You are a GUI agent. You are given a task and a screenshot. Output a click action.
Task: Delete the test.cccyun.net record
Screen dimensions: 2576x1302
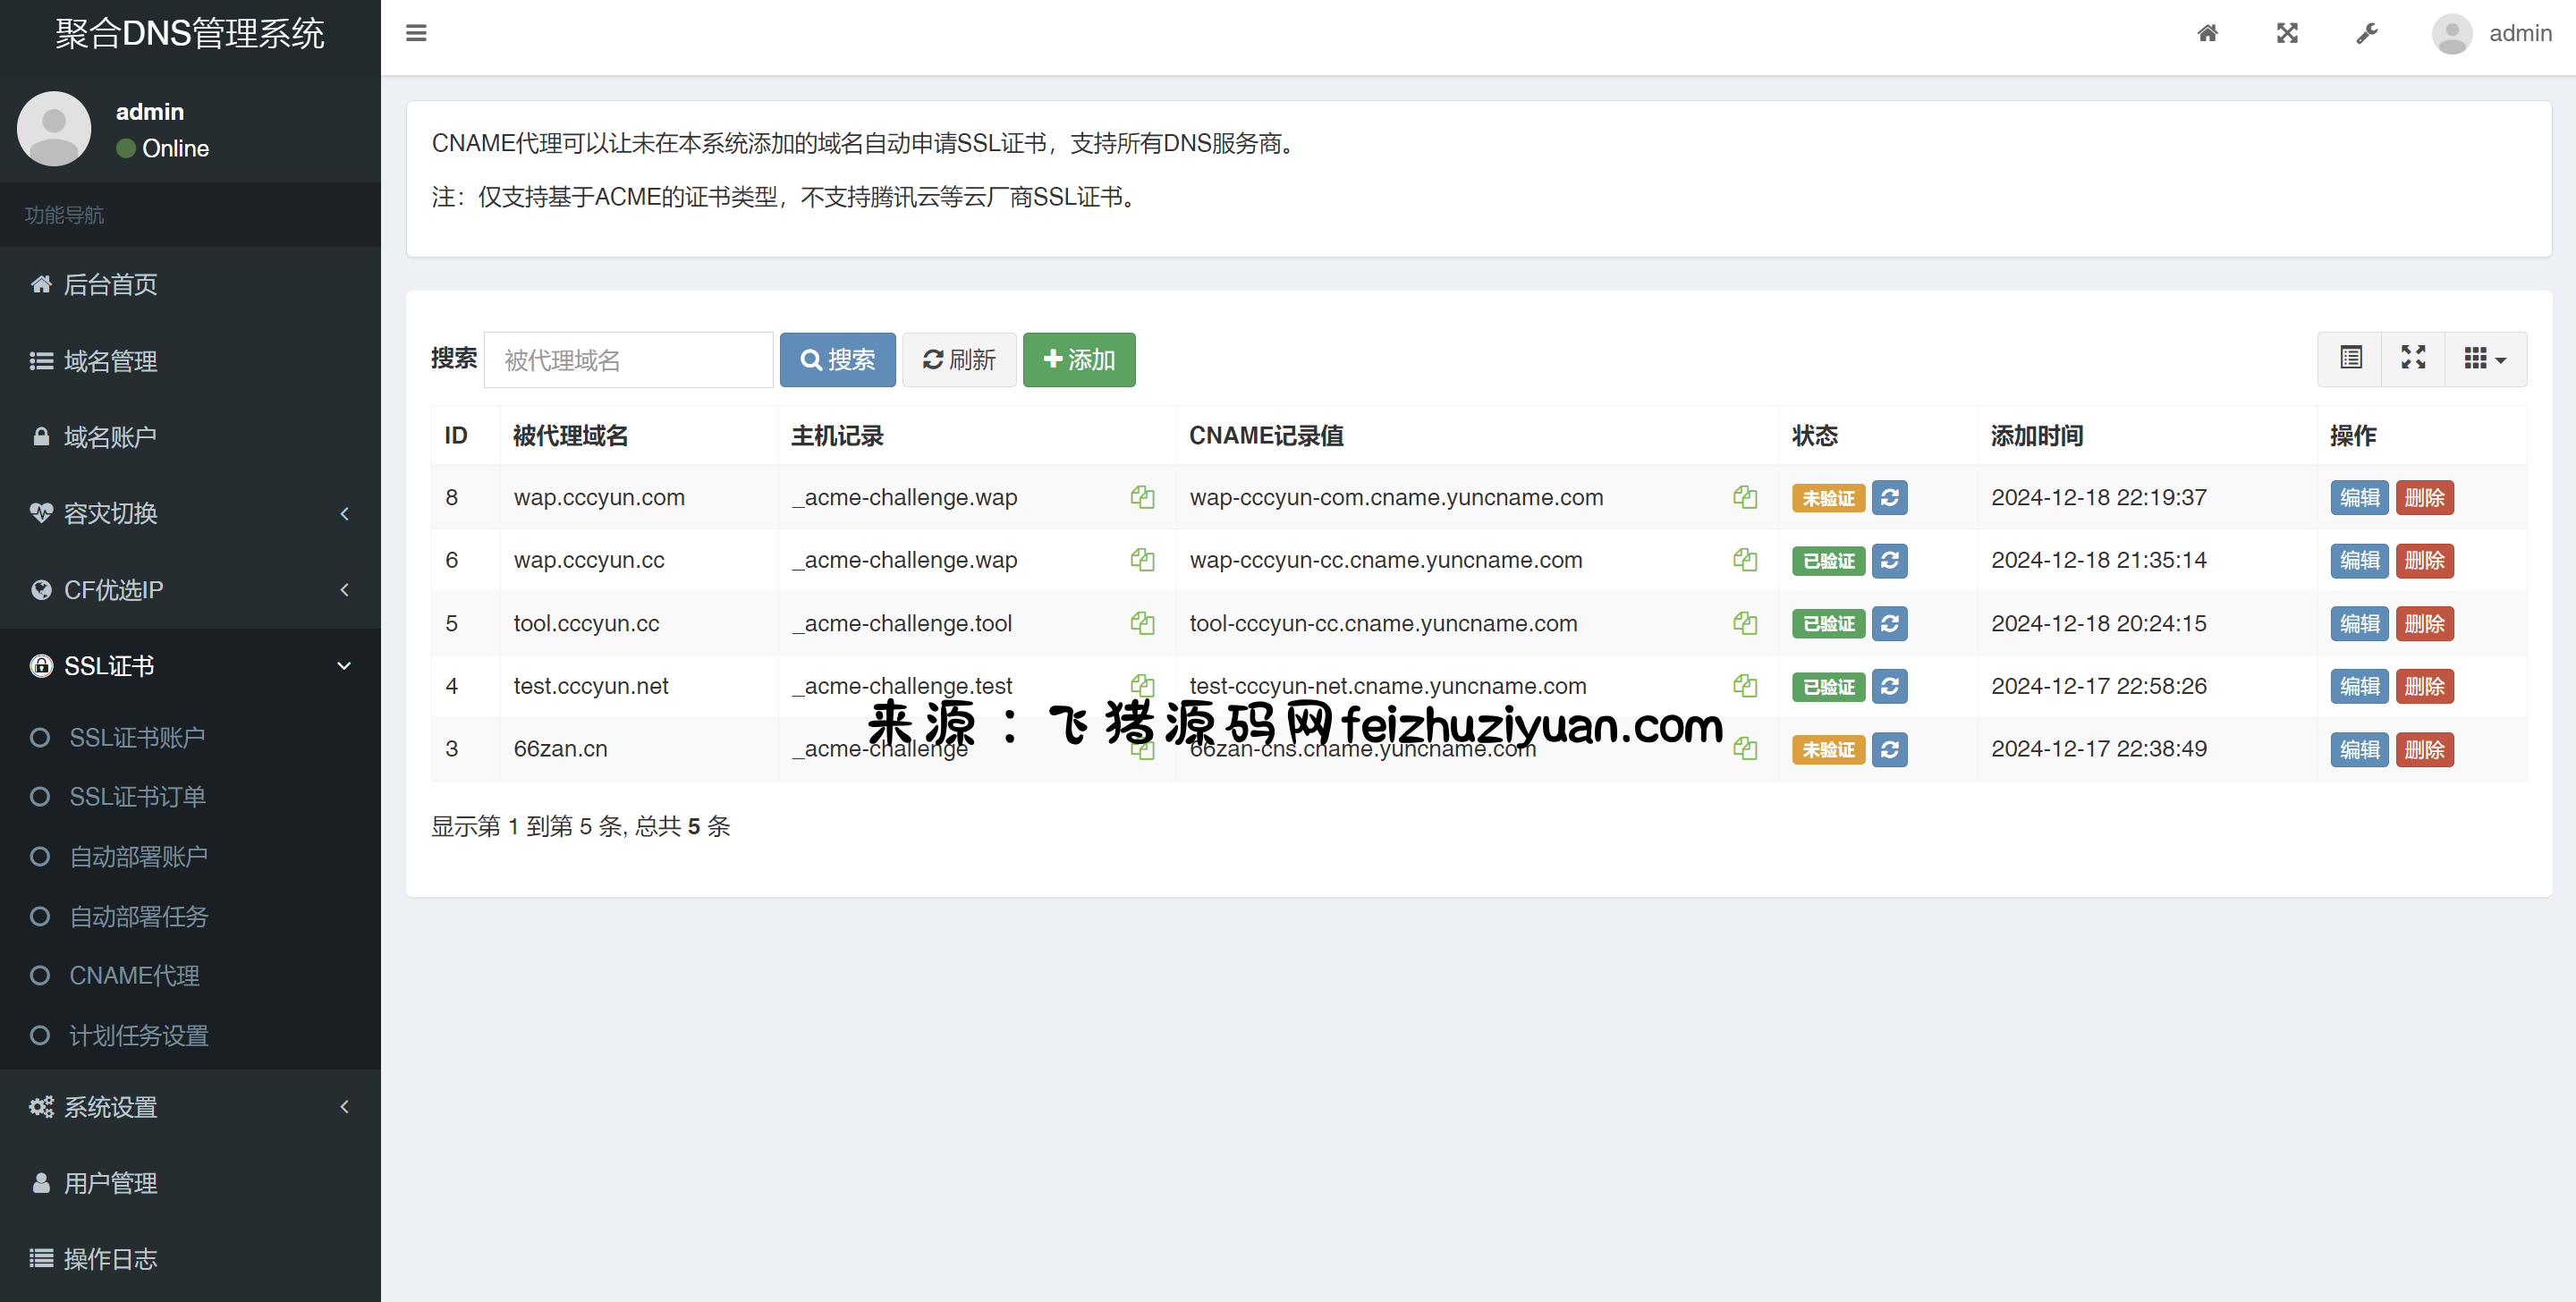[x=2423, y=687]
